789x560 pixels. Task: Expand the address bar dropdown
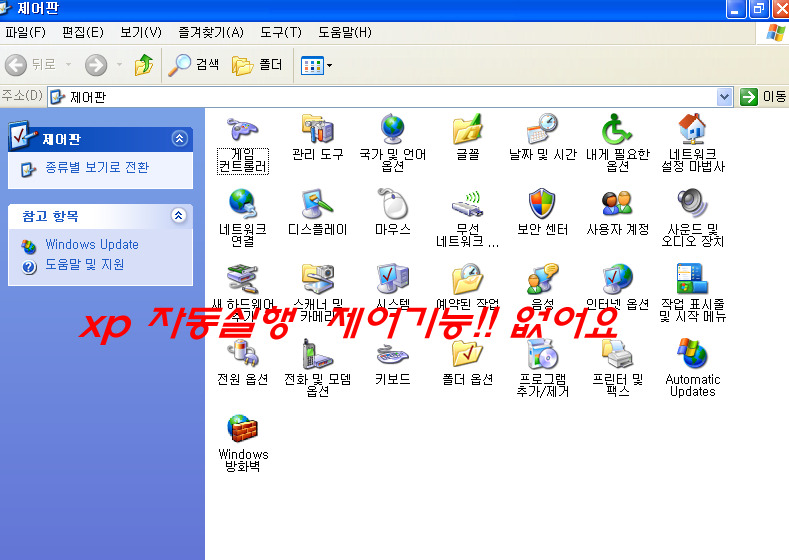tap(724, 97)
